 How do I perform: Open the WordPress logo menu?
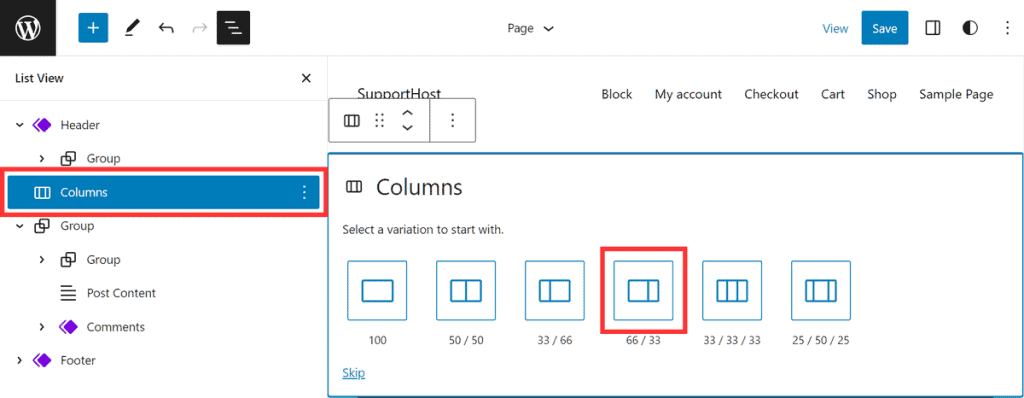(x=28, y=28)
